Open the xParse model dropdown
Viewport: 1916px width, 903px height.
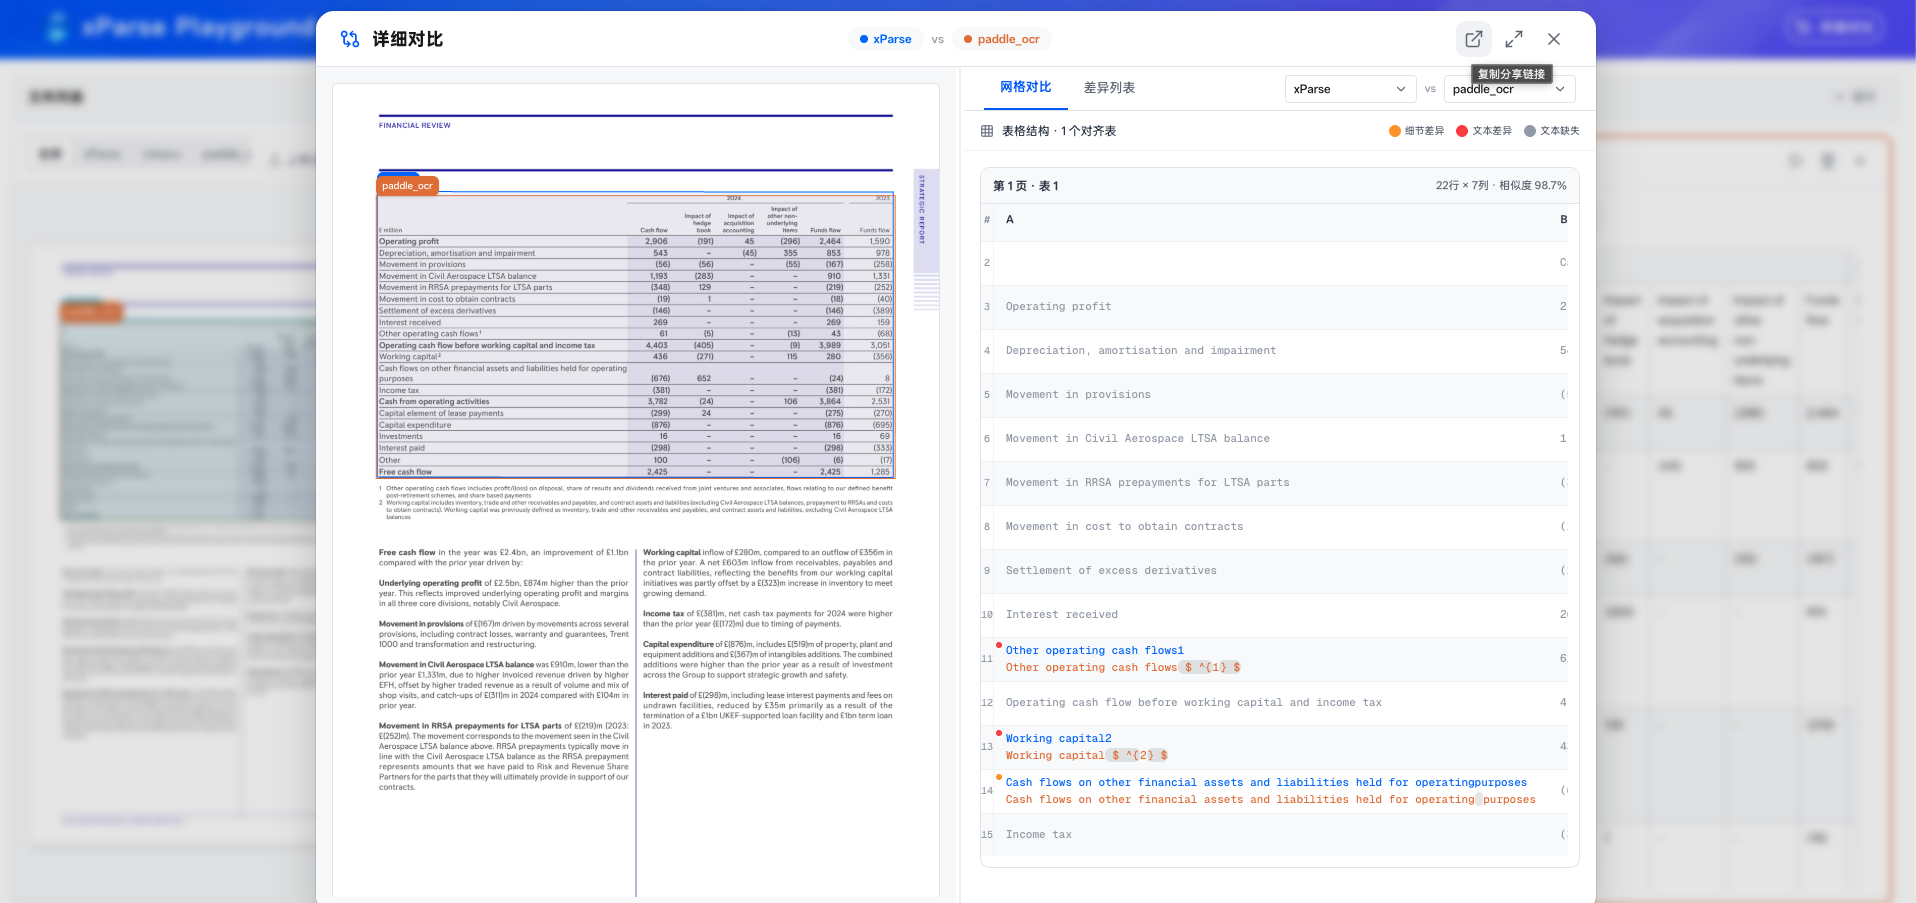click(x=1350, y=89)
